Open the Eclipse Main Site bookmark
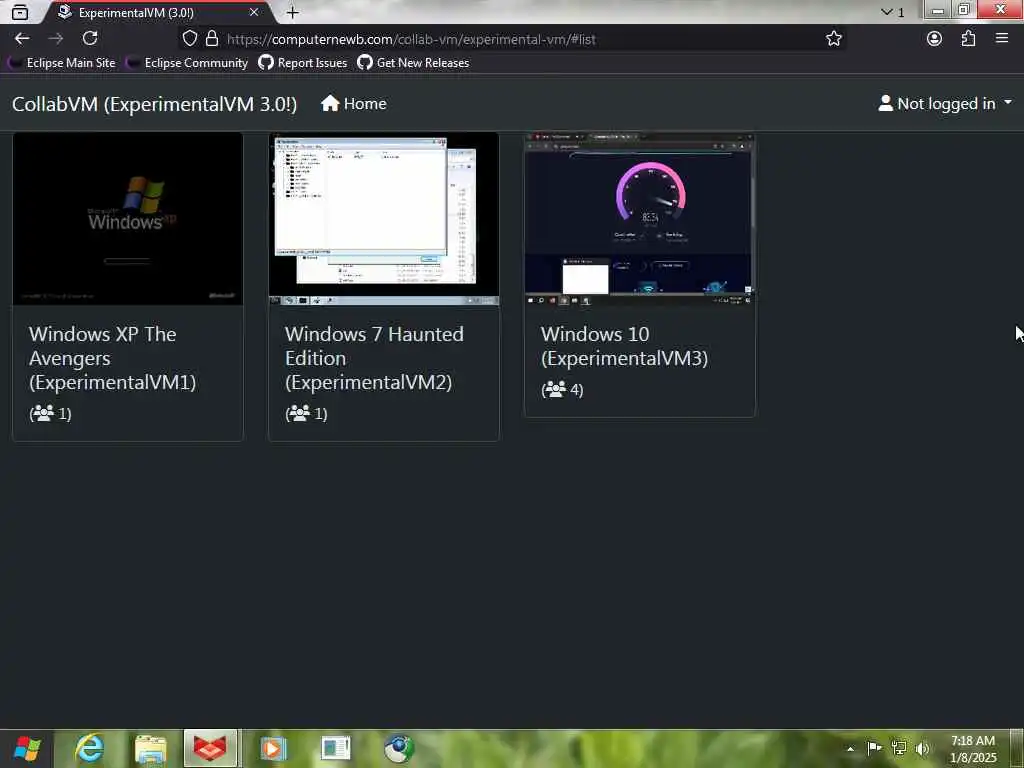This screenshot has height=768, width=1024. tap(61, 63)
